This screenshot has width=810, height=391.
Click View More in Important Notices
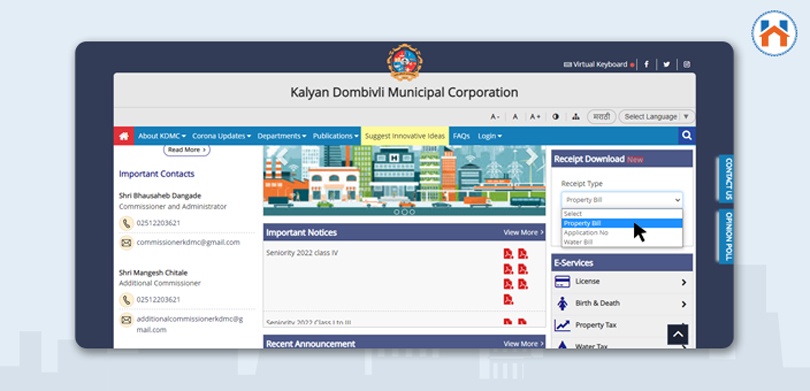coord(523,232)
